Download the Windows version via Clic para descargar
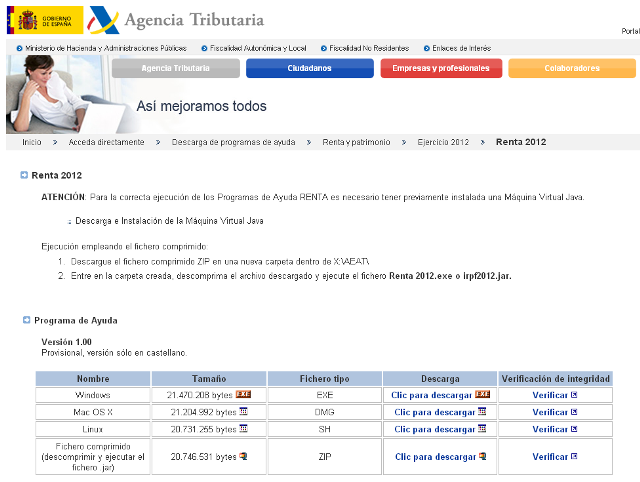 point(432,395)
